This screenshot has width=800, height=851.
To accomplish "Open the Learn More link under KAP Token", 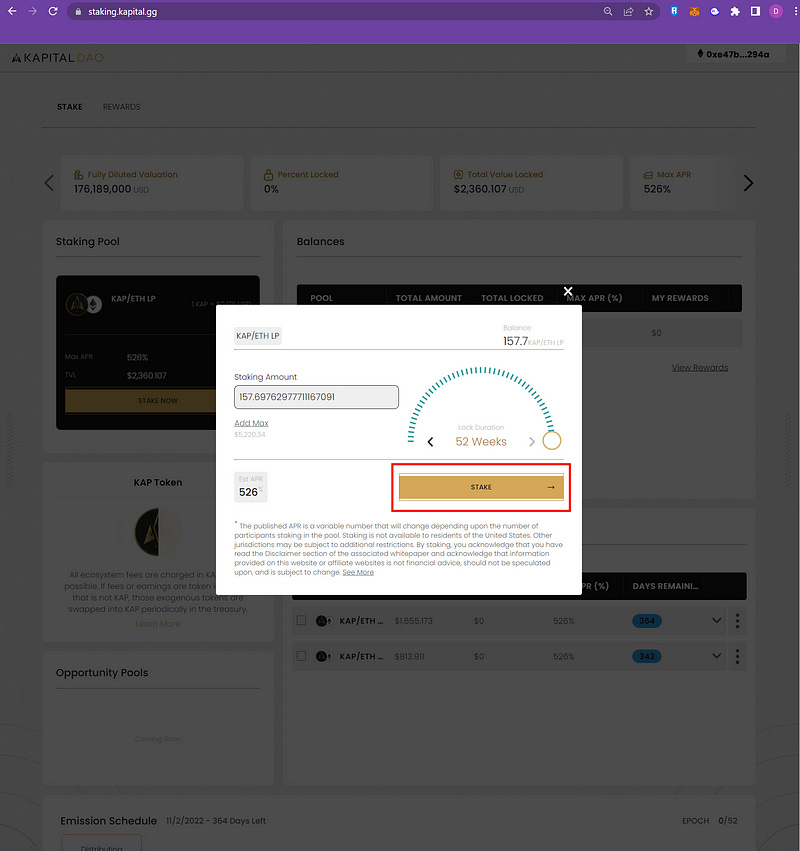I will 157,624.
